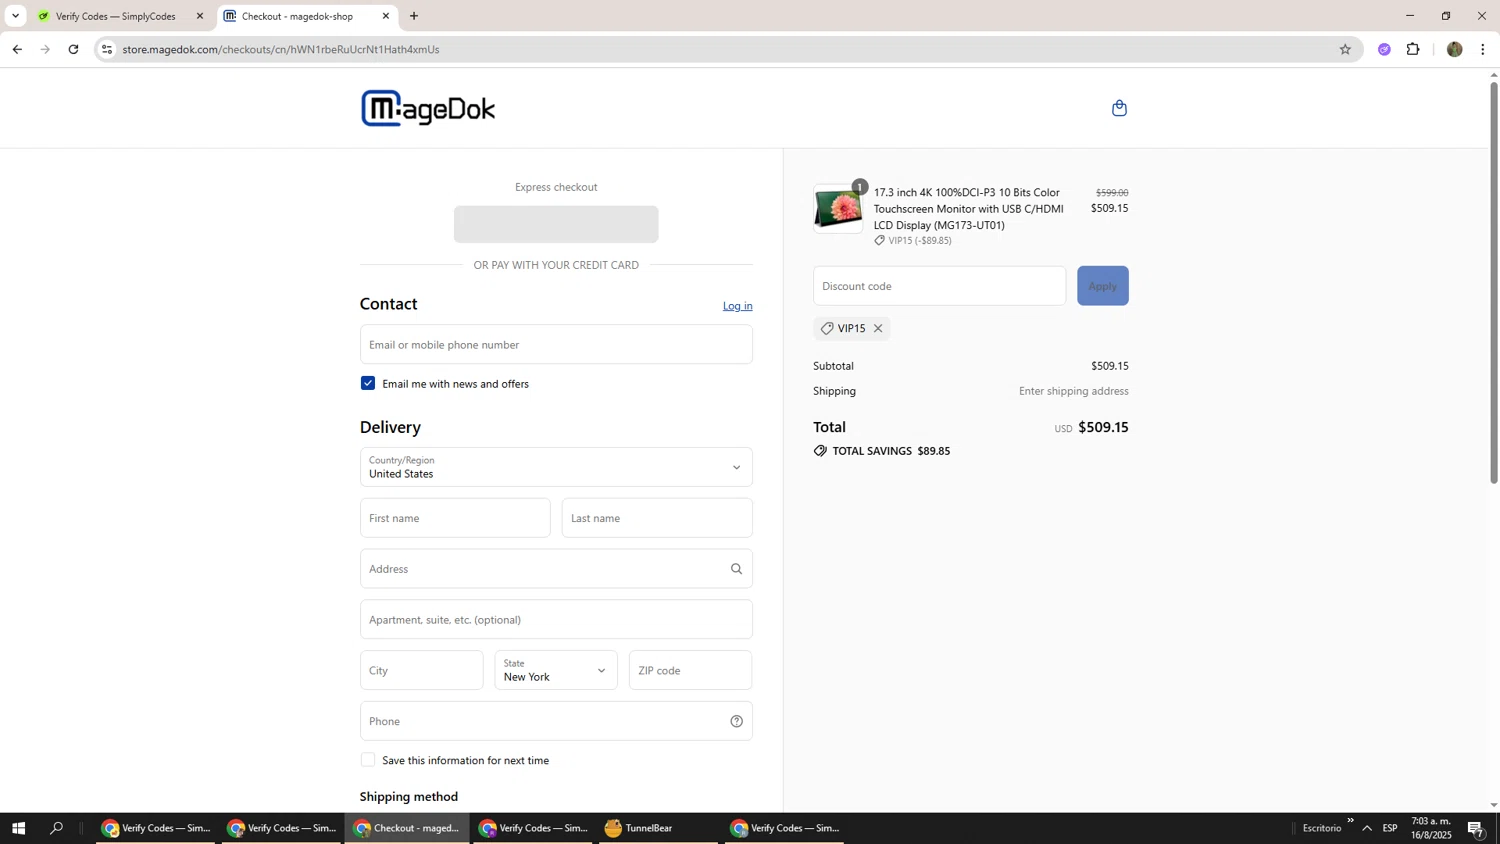
Task: Open the tab search dropdown arrow
Action: 15,16
